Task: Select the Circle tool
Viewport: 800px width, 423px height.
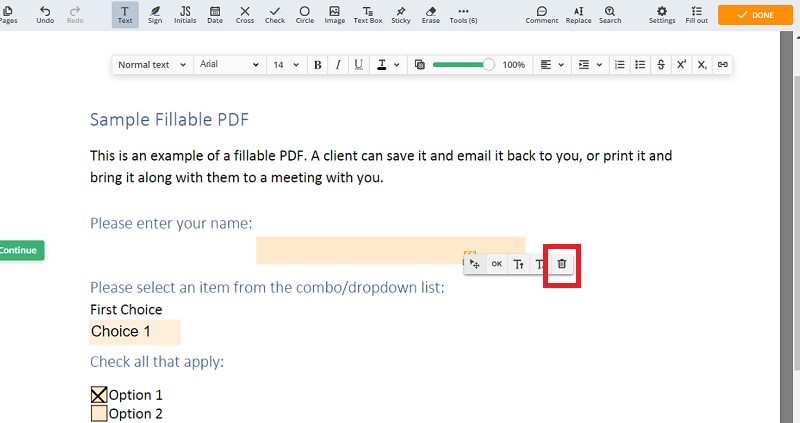Action: [x=305, y=15]
